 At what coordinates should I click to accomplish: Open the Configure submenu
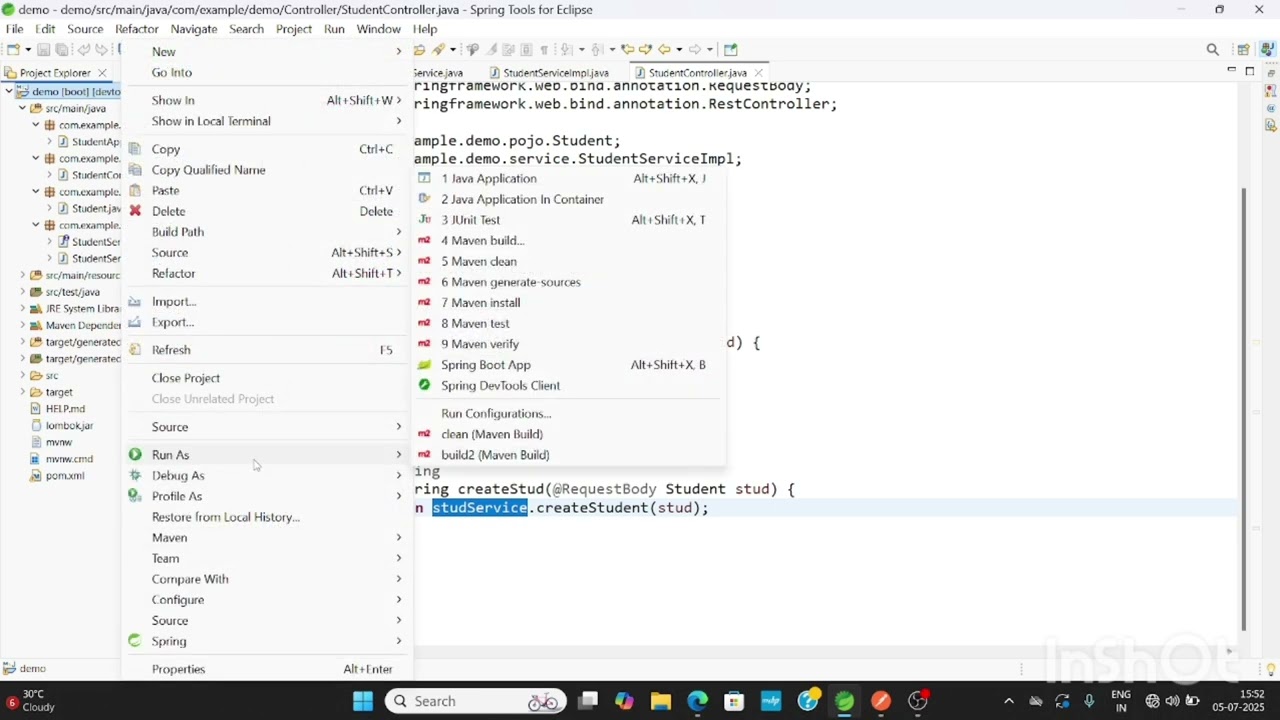pos(265,600)
